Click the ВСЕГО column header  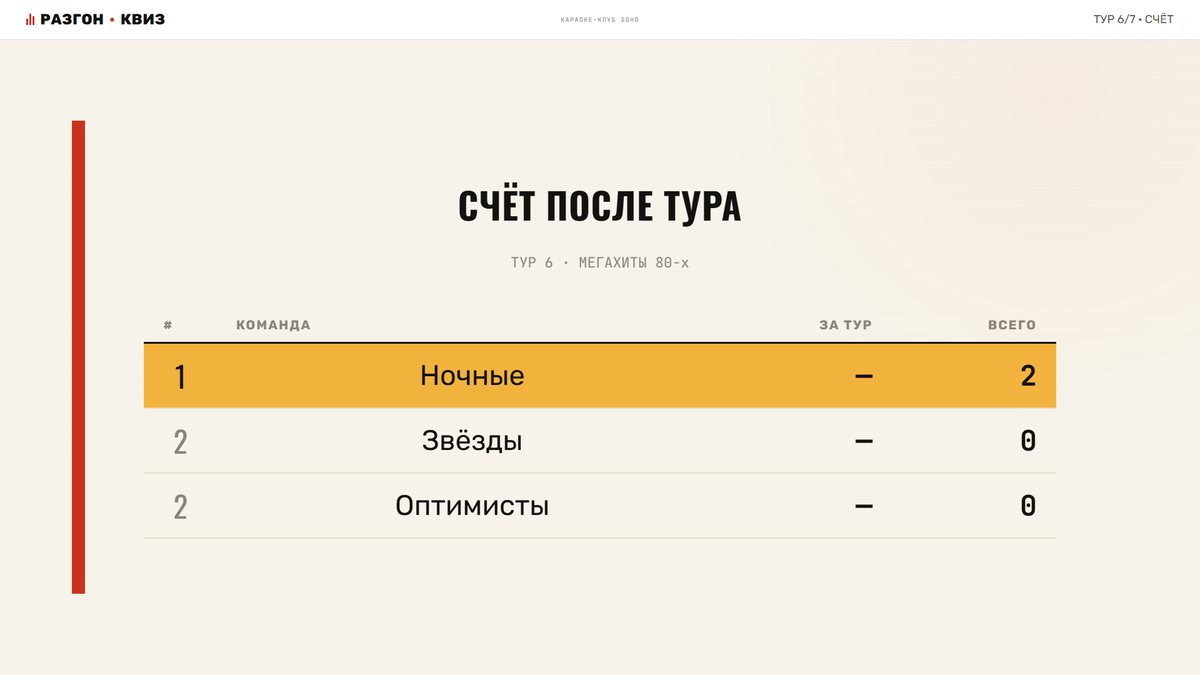(x=1012, y=325)
